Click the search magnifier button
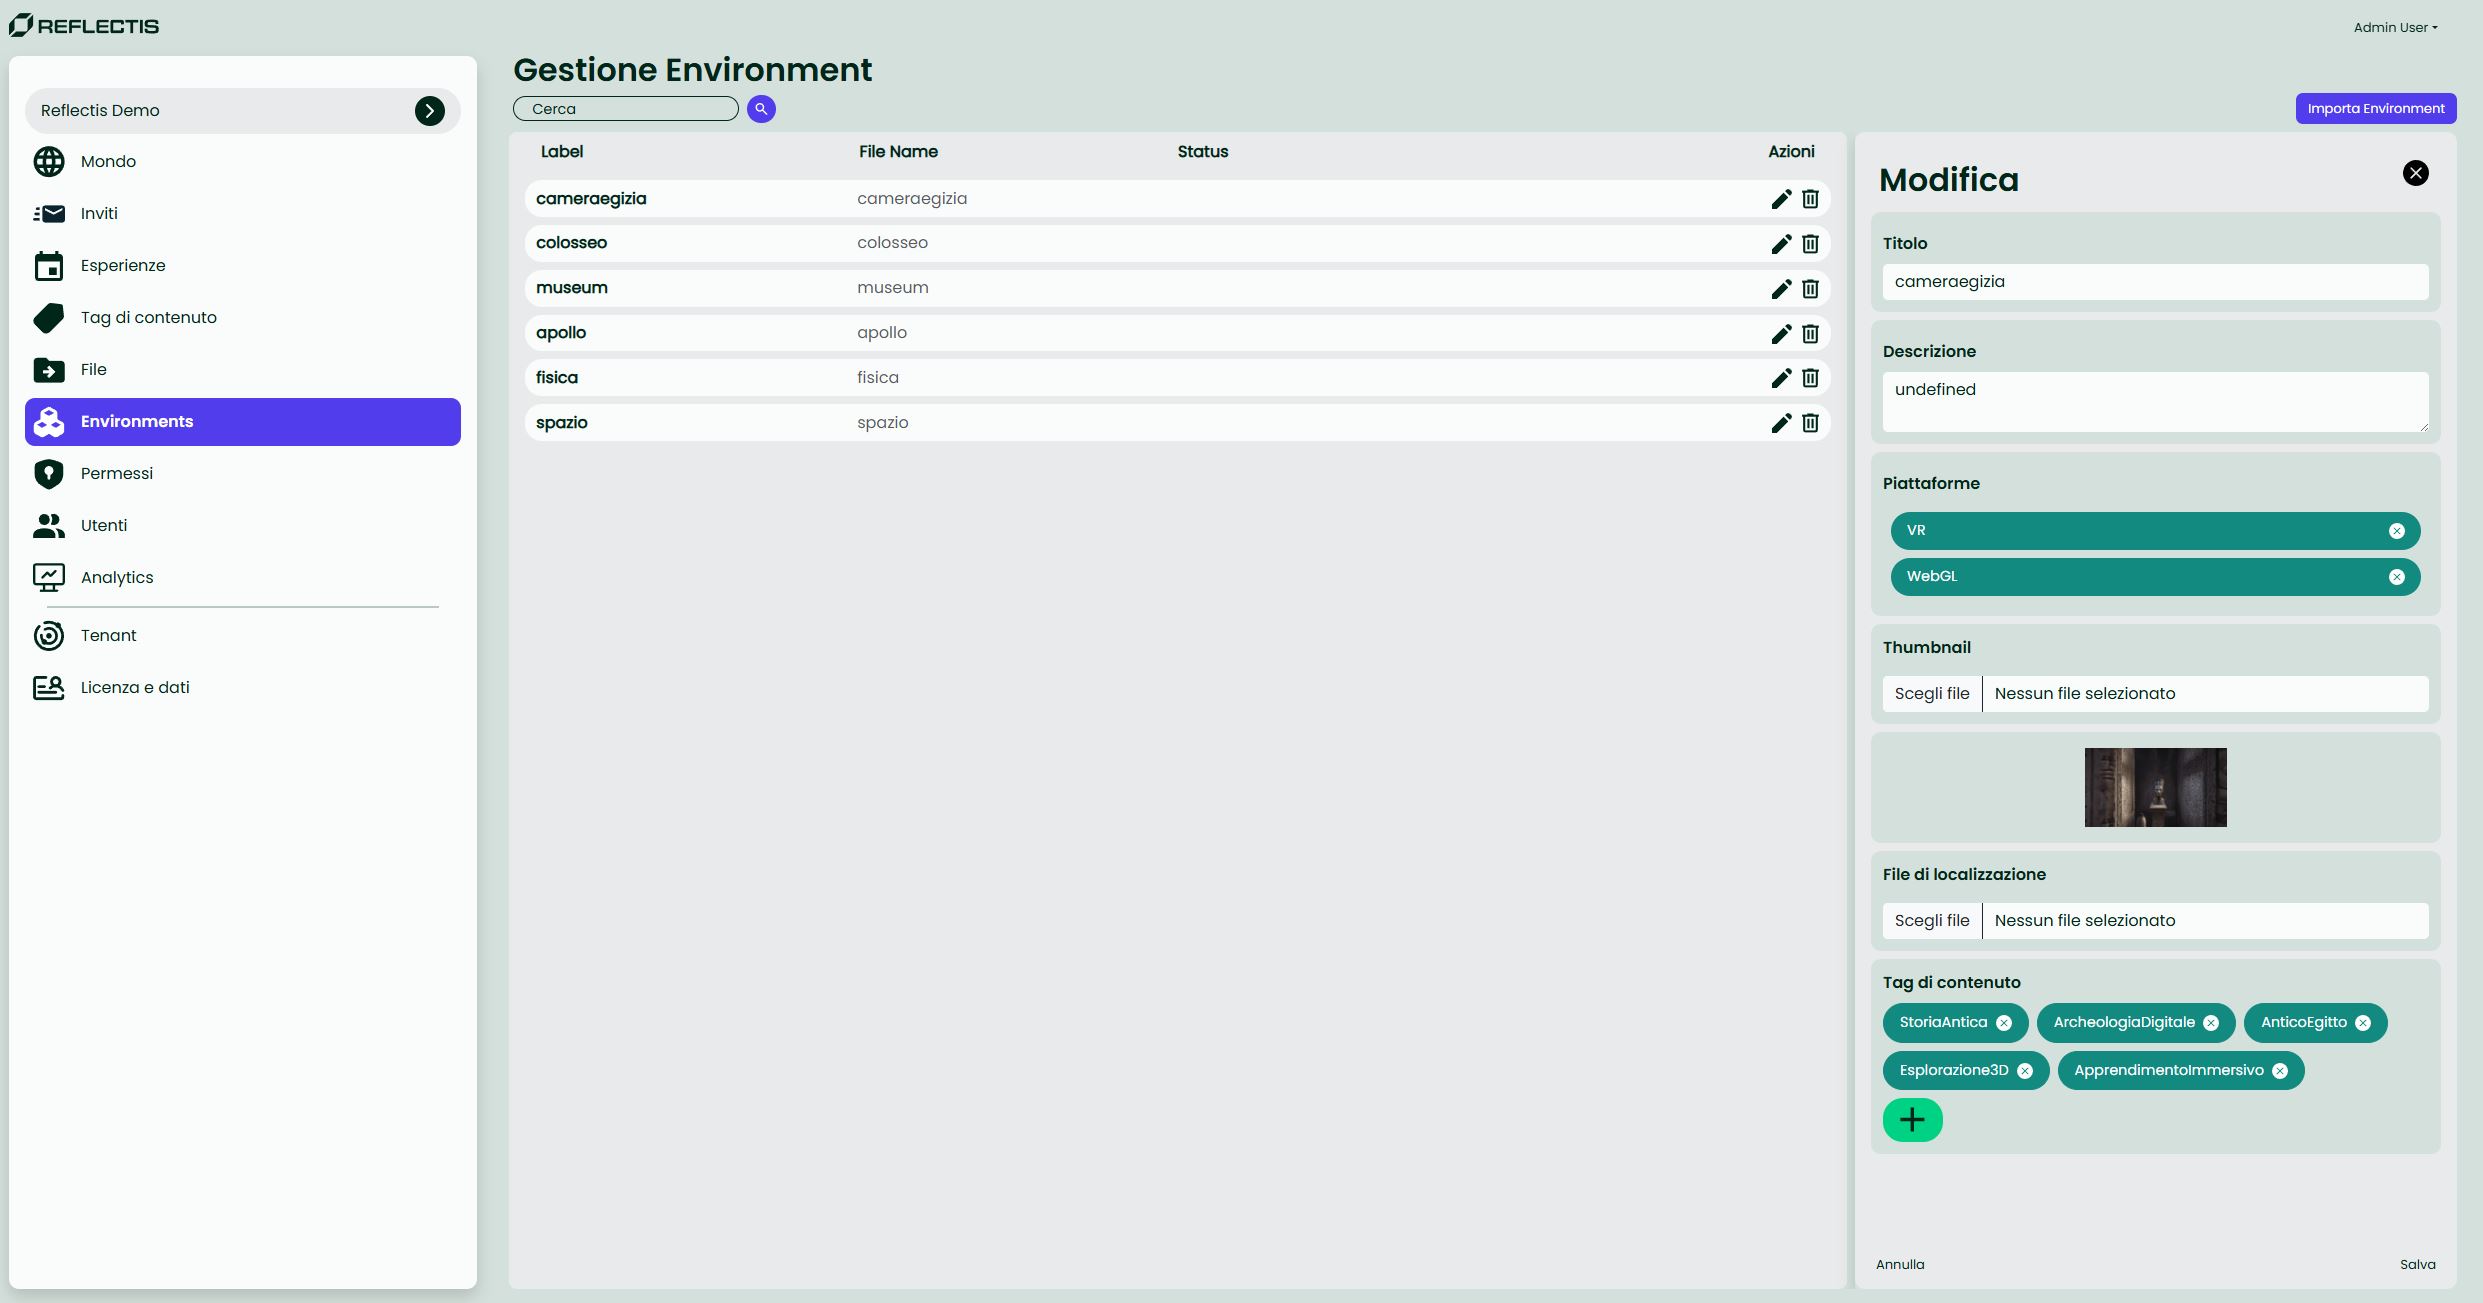Screen dimensions: 2483x1303 click(x=761, y=109)
